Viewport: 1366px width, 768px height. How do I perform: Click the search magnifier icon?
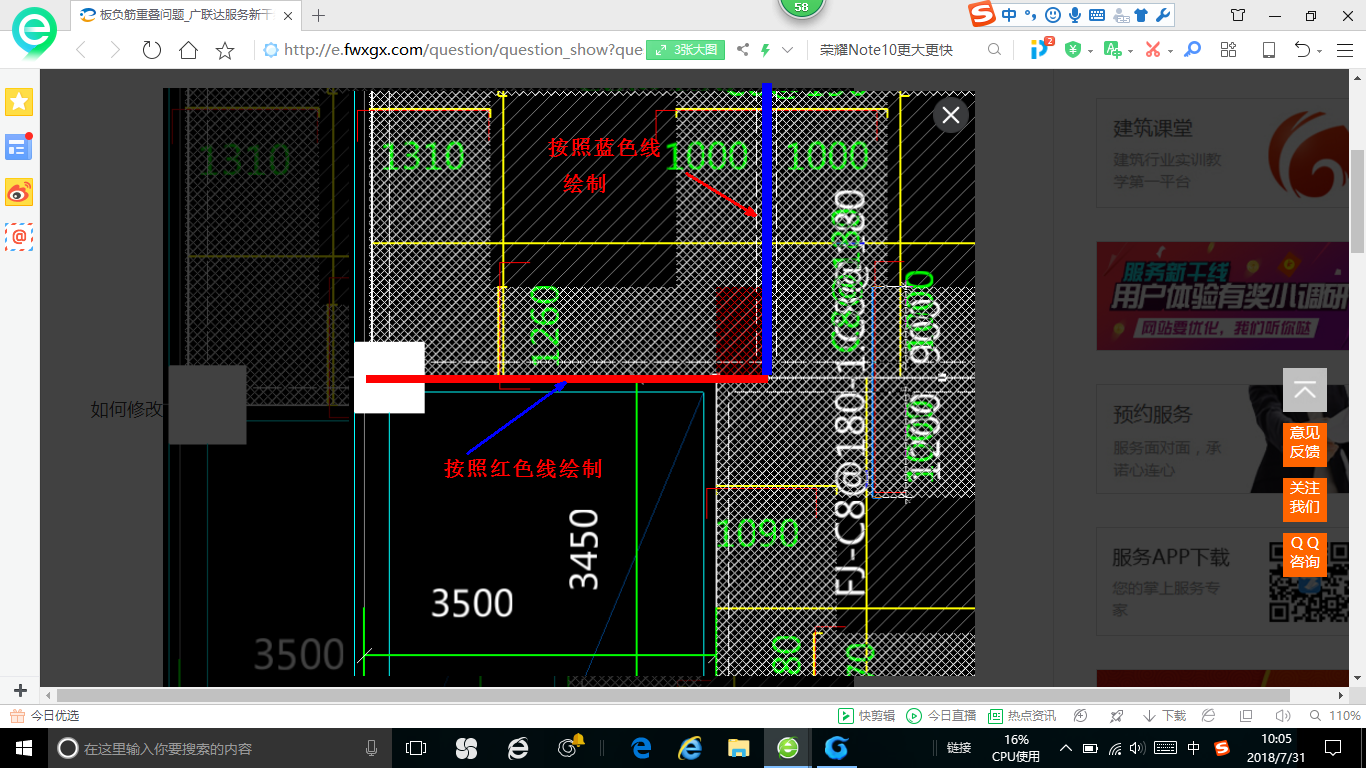pos(994,50)
